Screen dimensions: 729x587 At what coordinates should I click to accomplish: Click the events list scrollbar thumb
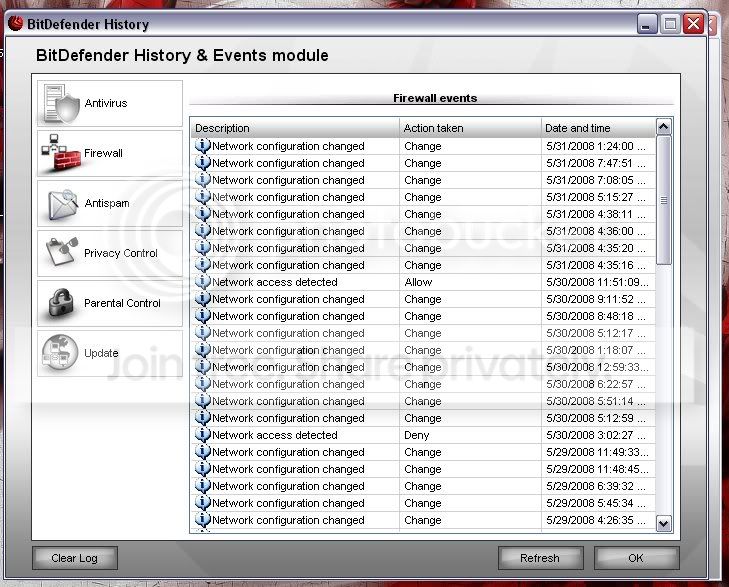(x=664, y=200)
